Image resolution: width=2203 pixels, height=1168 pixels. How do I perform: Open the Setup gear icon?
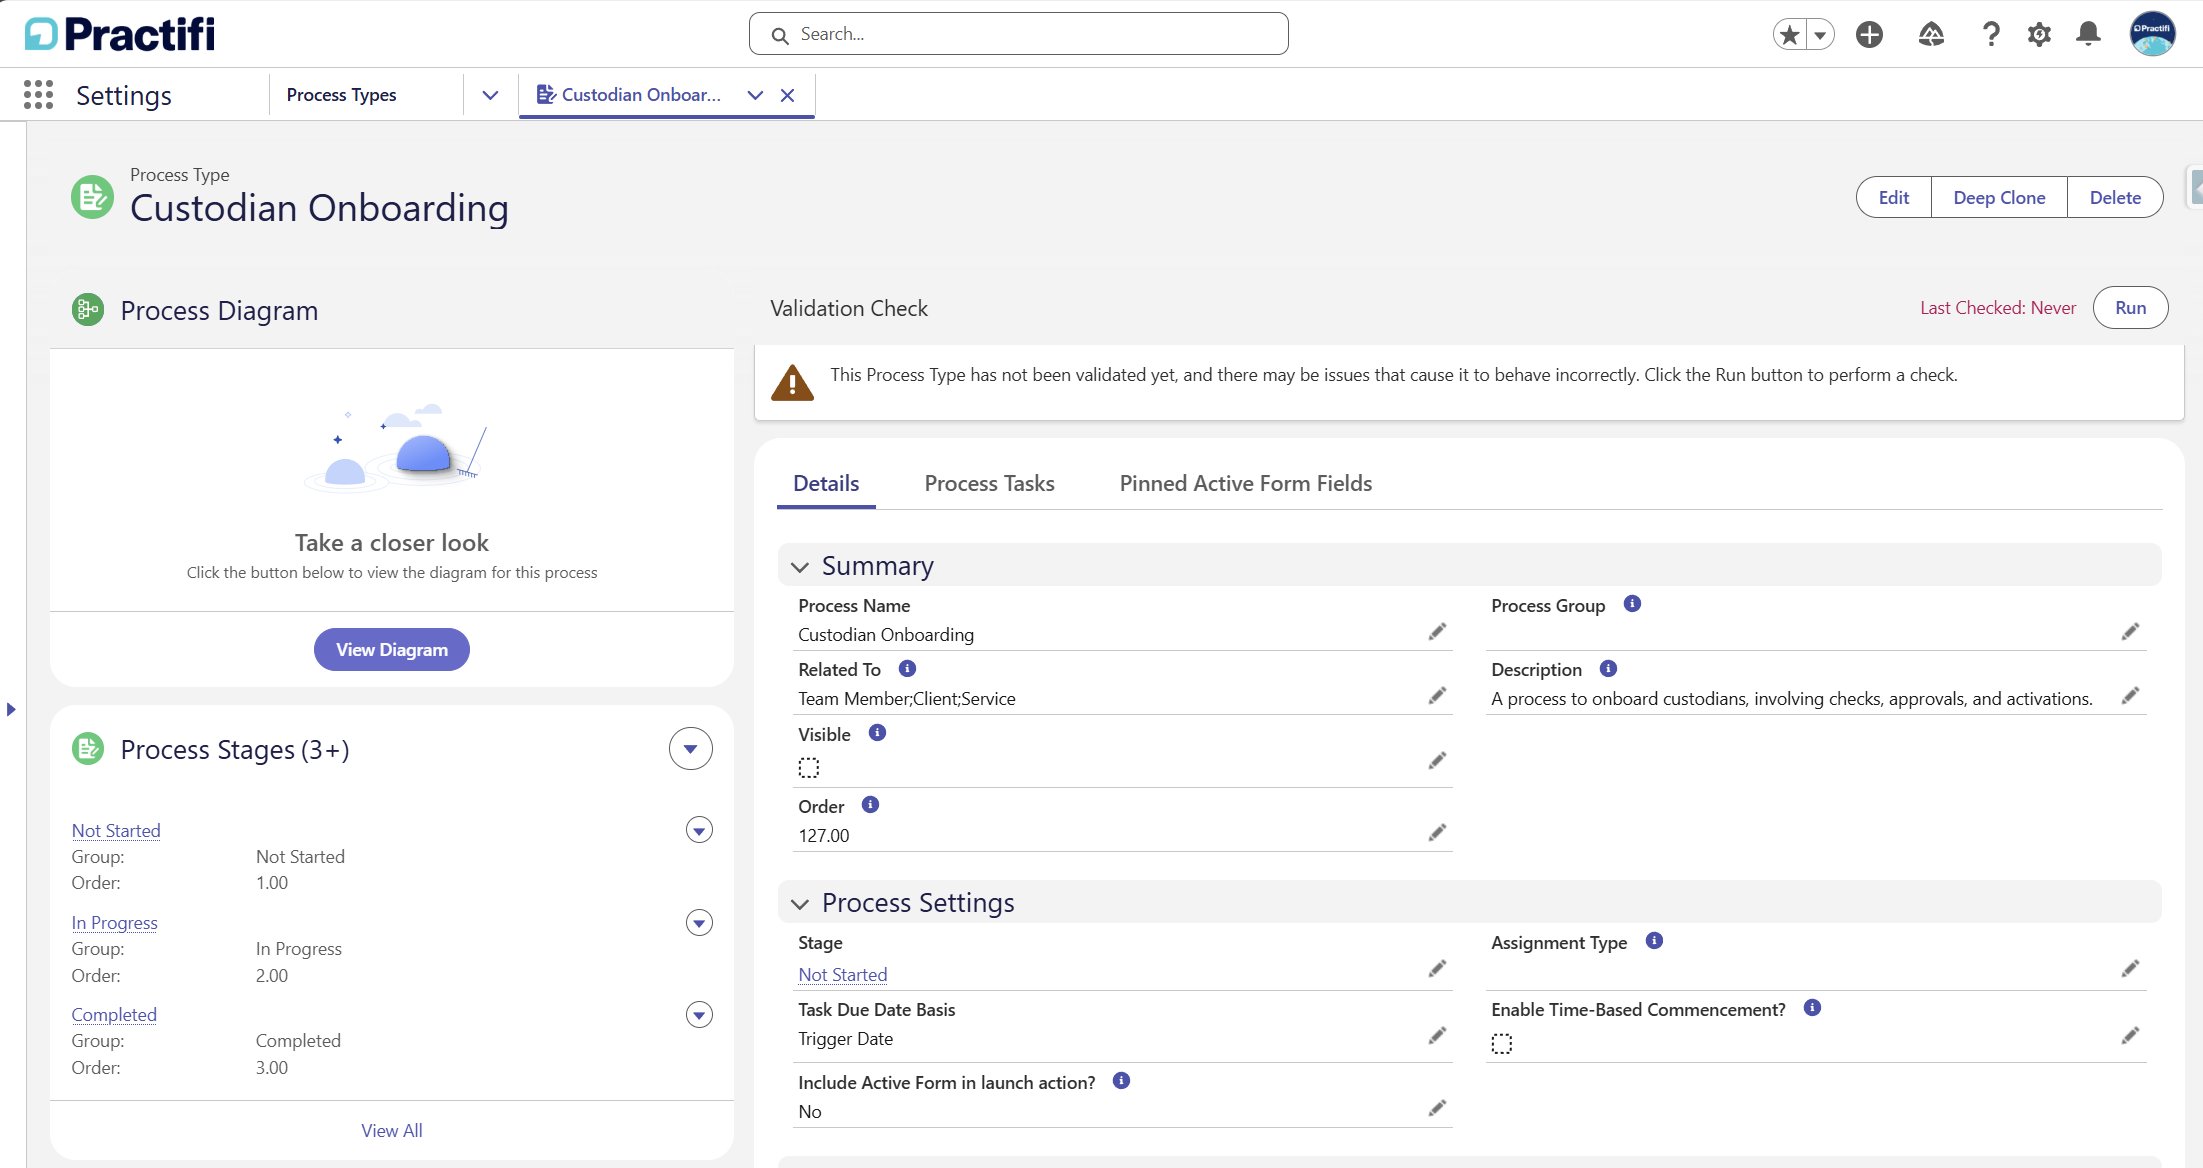(2039, 35)
